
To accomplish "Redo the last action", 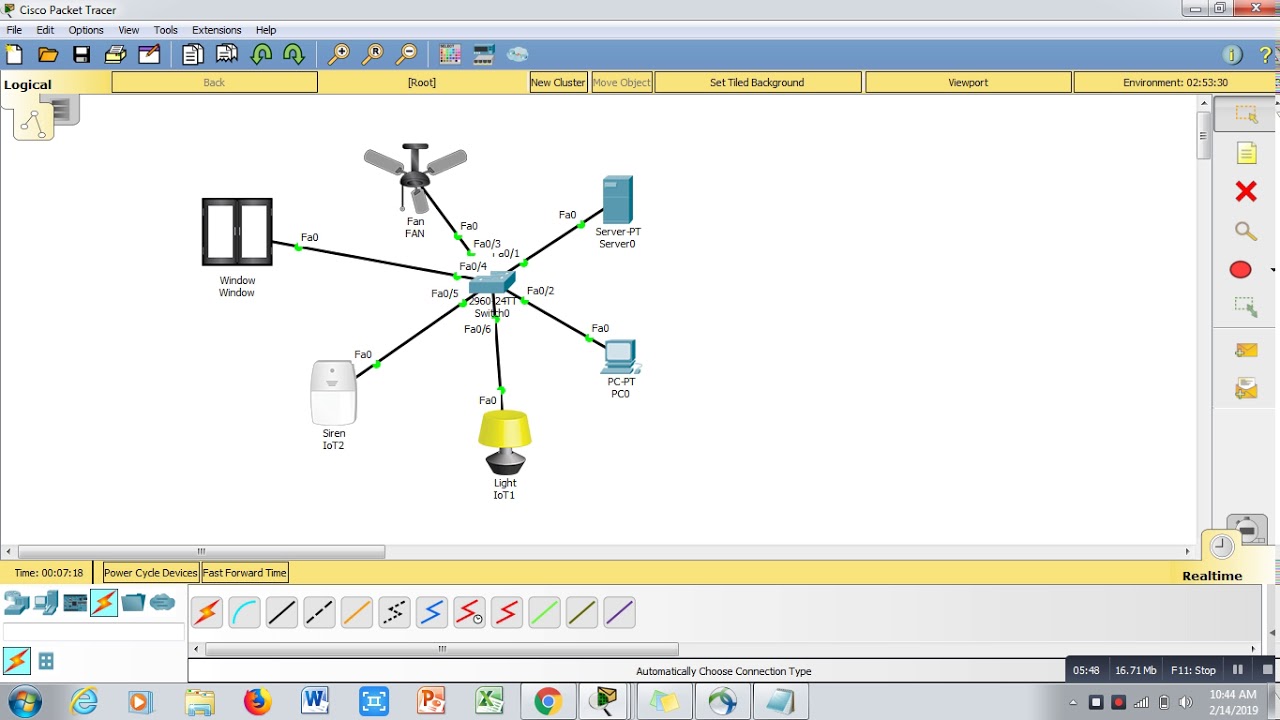I will pyautogui.click(x=294, y=54).
